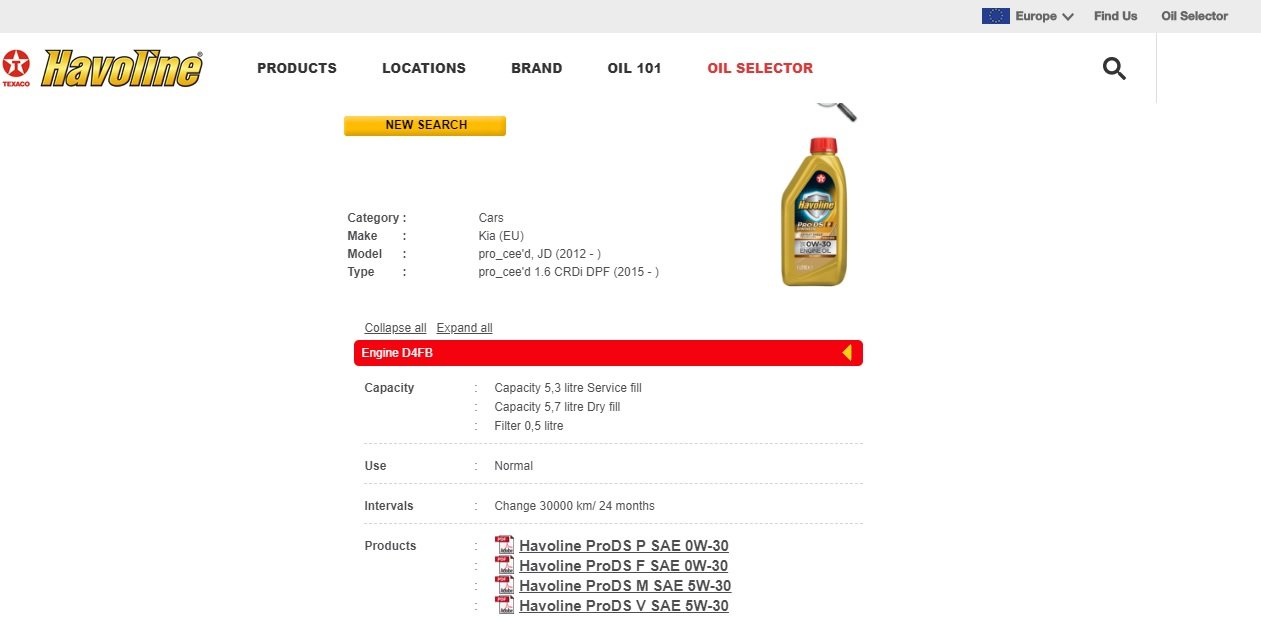
Task: Click the Havoline logo
Action: pyautogui.click(x=122, y=68)
